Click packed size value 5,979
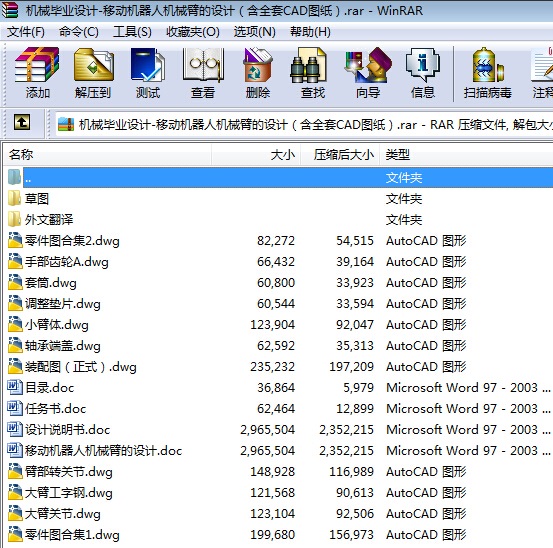Image resolution: width=553 pixels, height=548 pixels. point(358,388)
